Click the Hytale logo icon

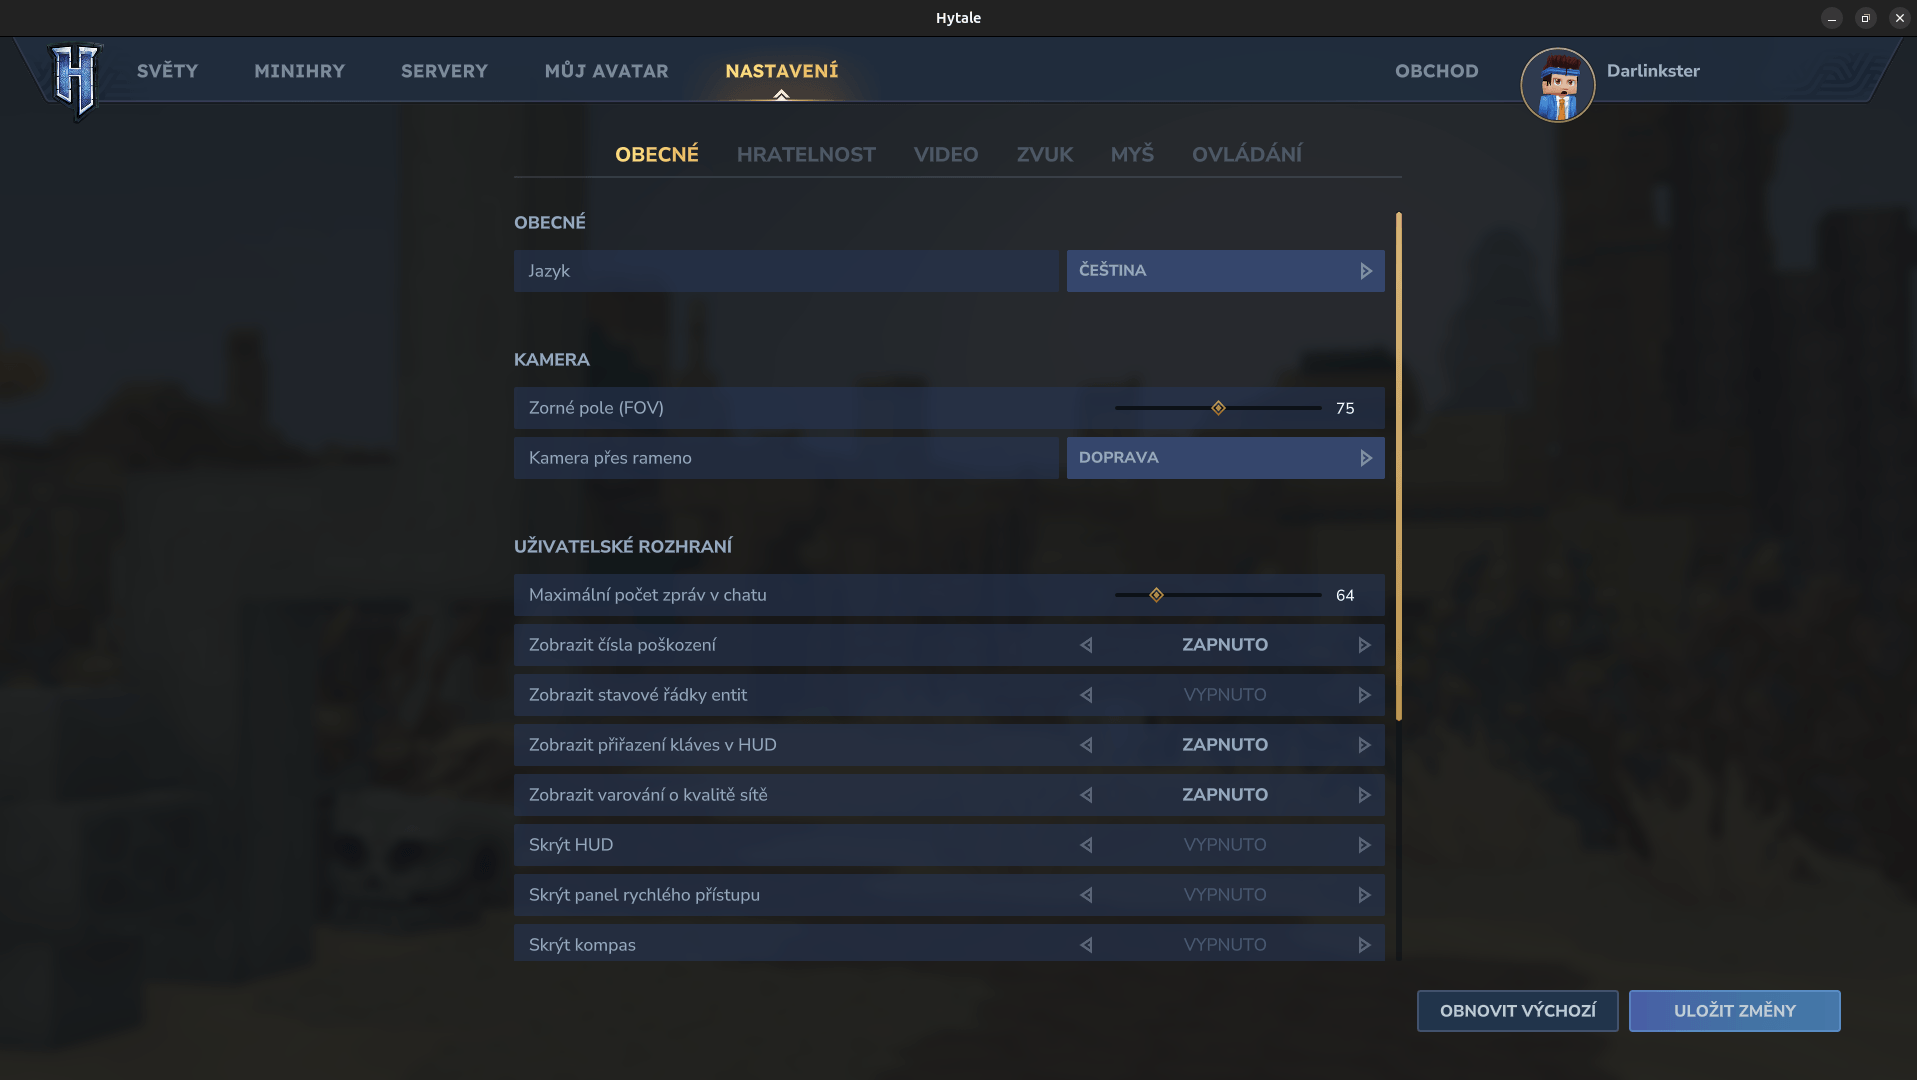[x=75, y=79]
